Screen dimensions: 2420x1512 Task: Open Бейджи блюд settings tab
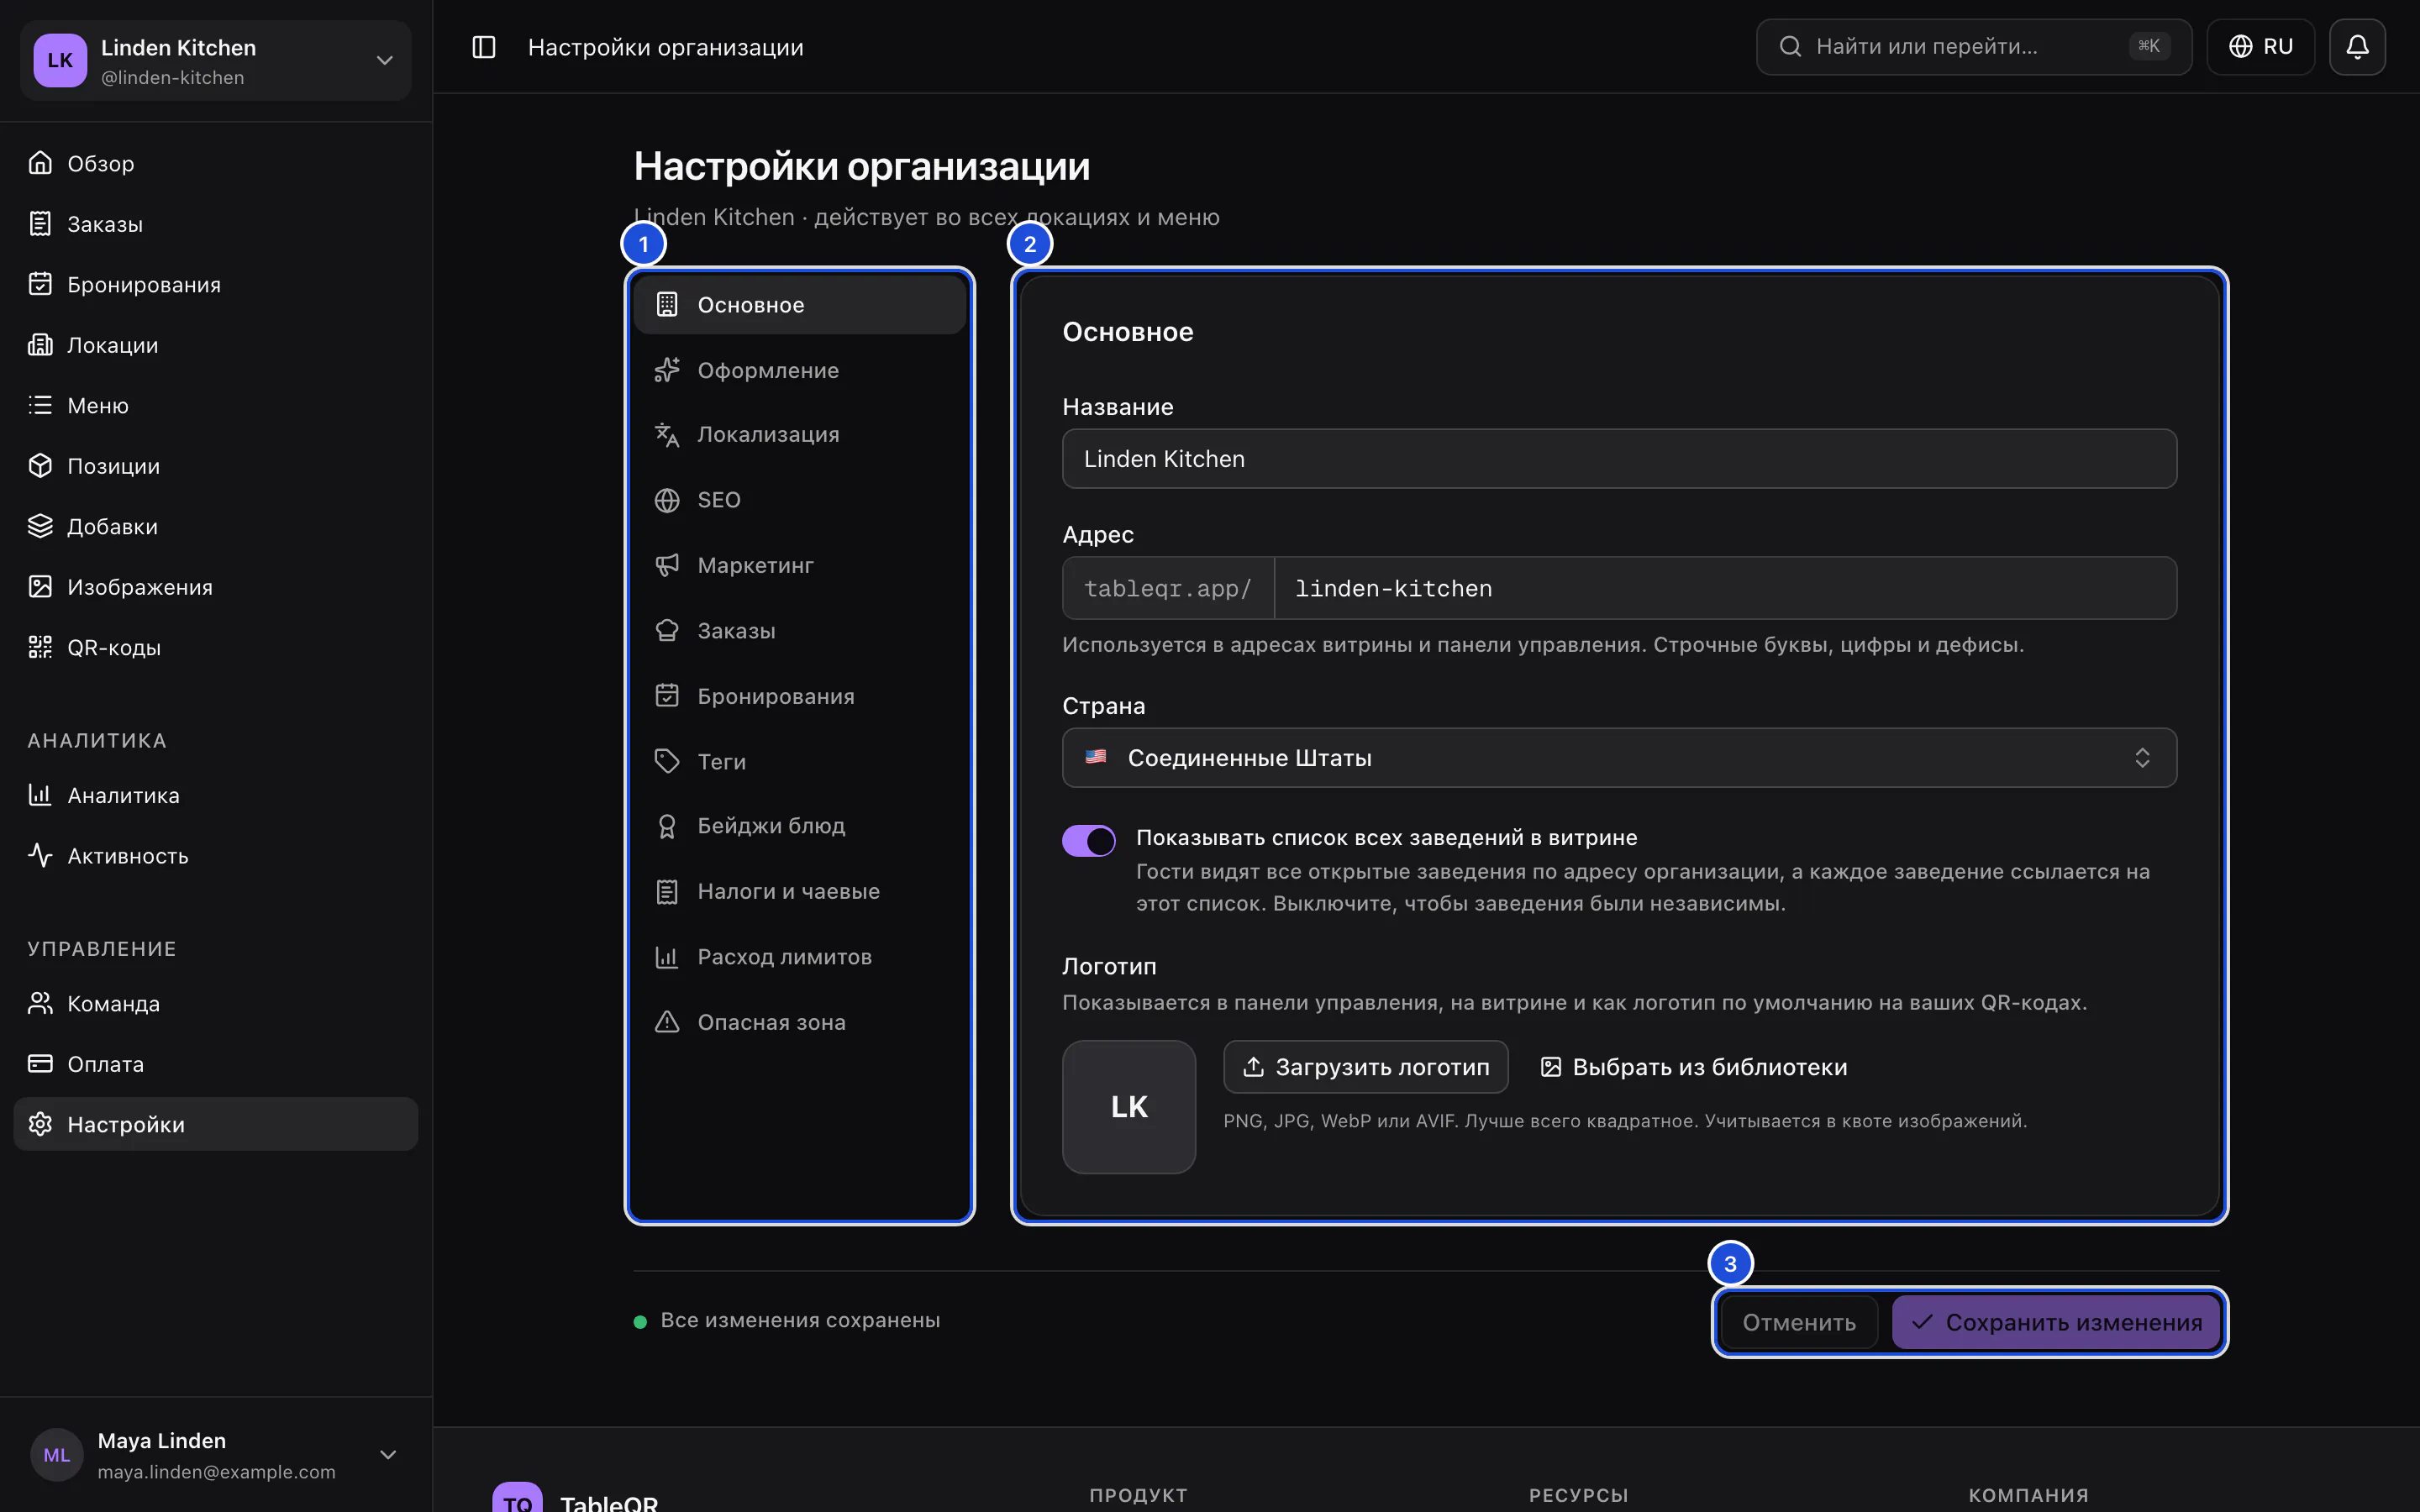pyautogui.click(x=800, y=826)
